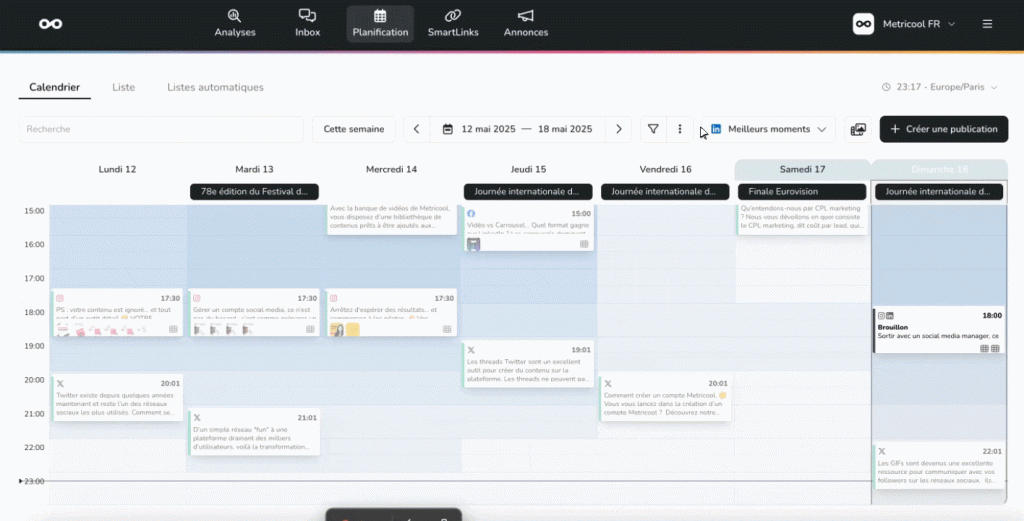
Task: Switch to the Calendrier tab
Action: pos(54,87)
